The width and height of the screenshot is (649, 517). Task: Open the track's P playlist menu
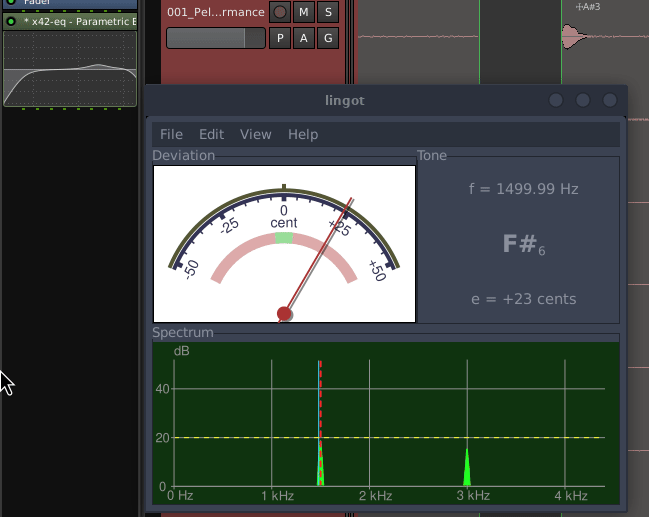(x=280, y=38)
